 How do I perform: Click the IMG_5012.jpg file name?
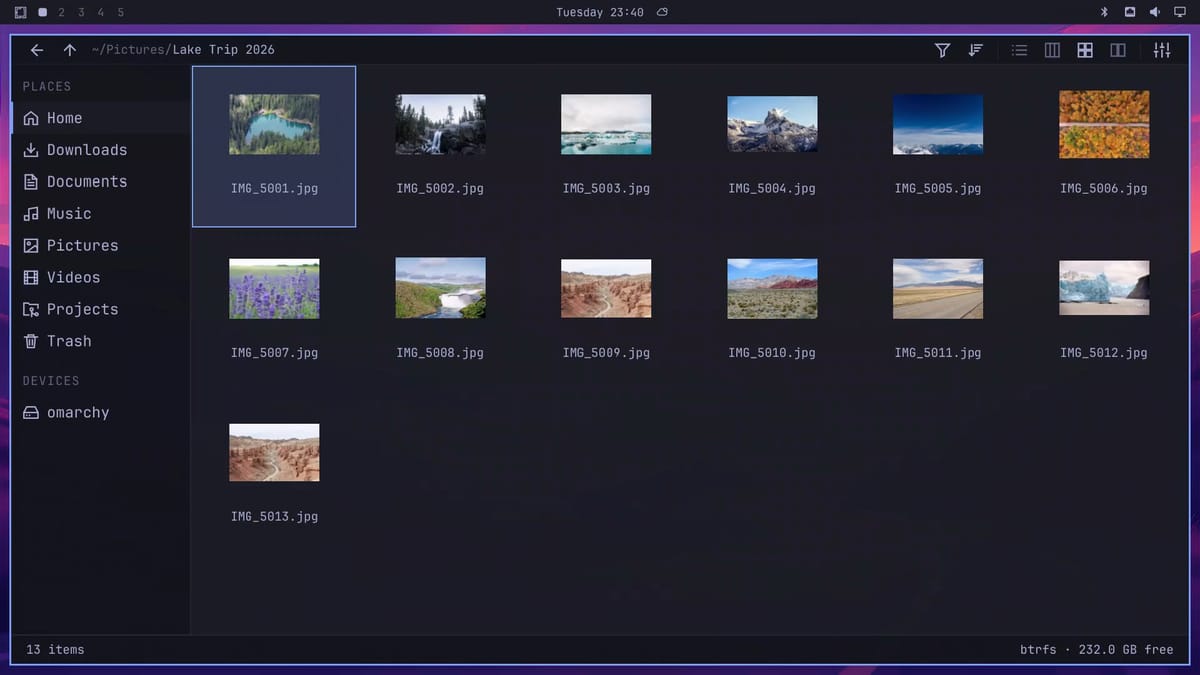pos(1104,353)
